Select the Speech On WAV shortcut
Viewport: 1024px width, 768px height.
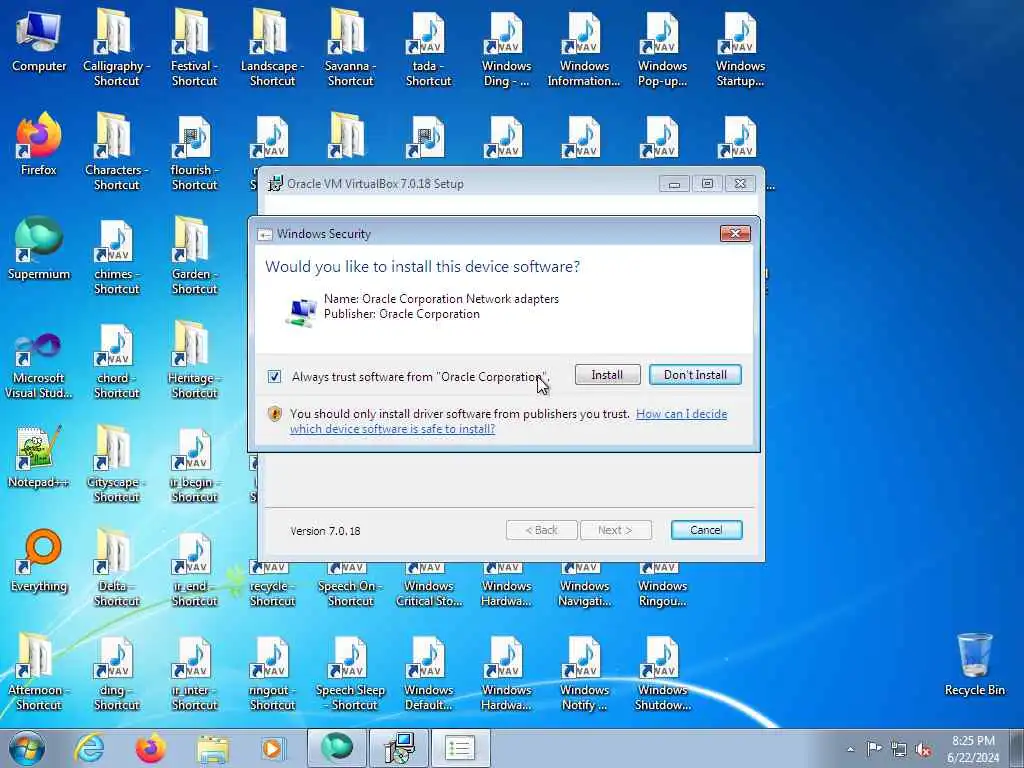pos(350,585)
